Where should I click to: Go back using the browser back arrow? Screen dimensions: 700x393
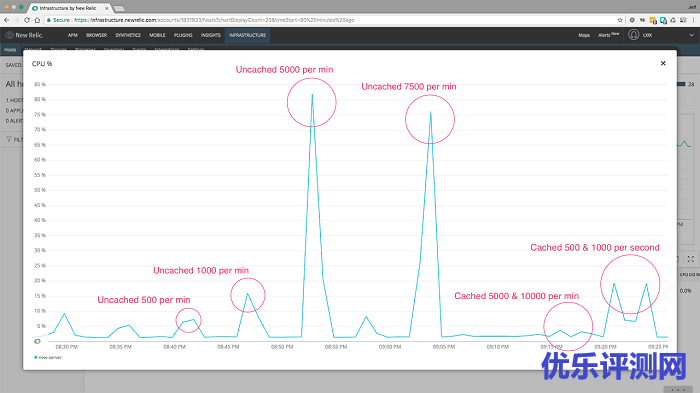6,20
